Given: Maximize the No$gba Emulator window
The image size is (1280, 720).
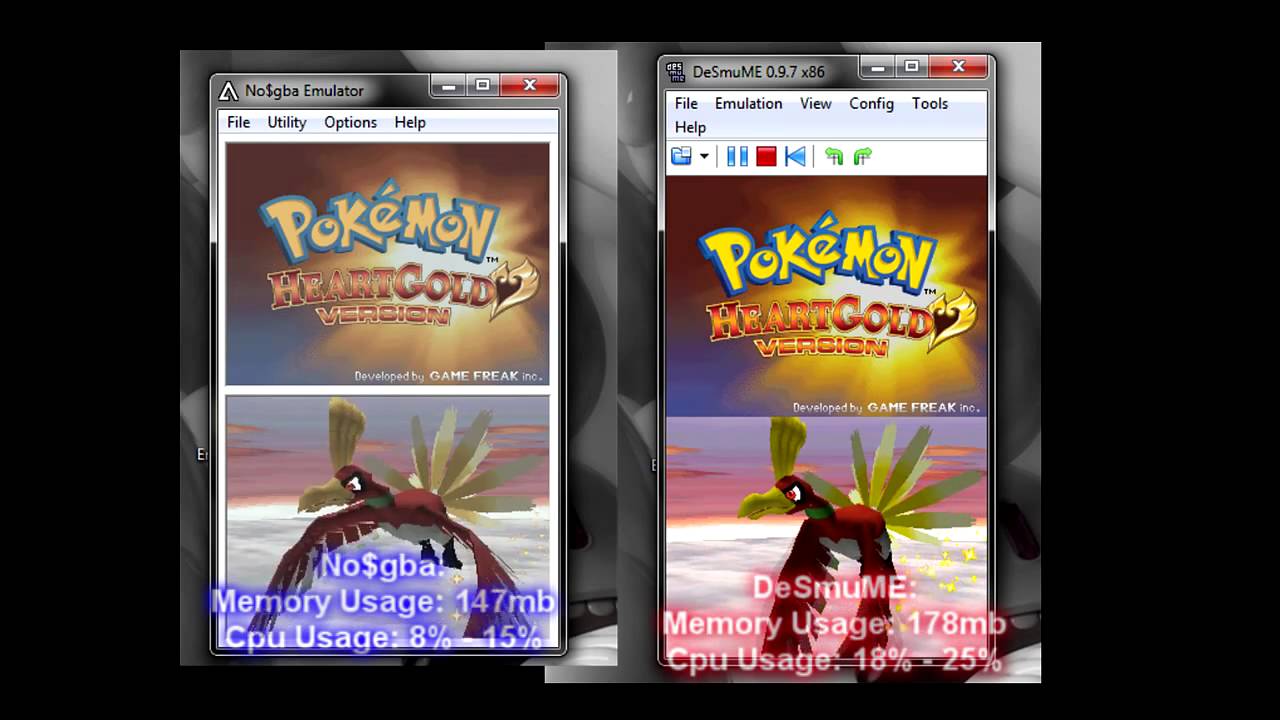Looking at the screenshot, I should 482,86.
